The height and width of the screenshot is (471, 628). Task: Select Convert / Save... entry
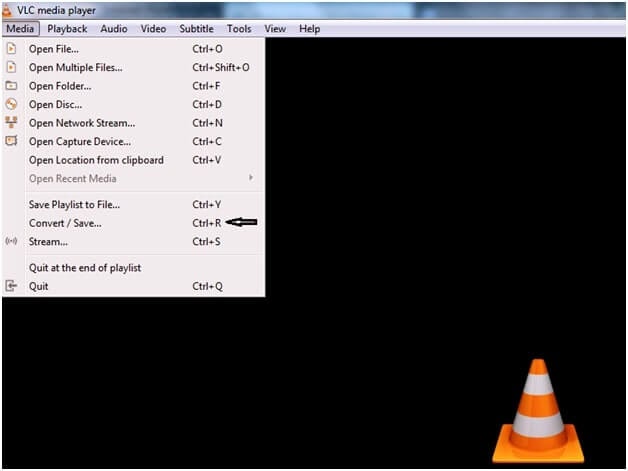[134, 223]
